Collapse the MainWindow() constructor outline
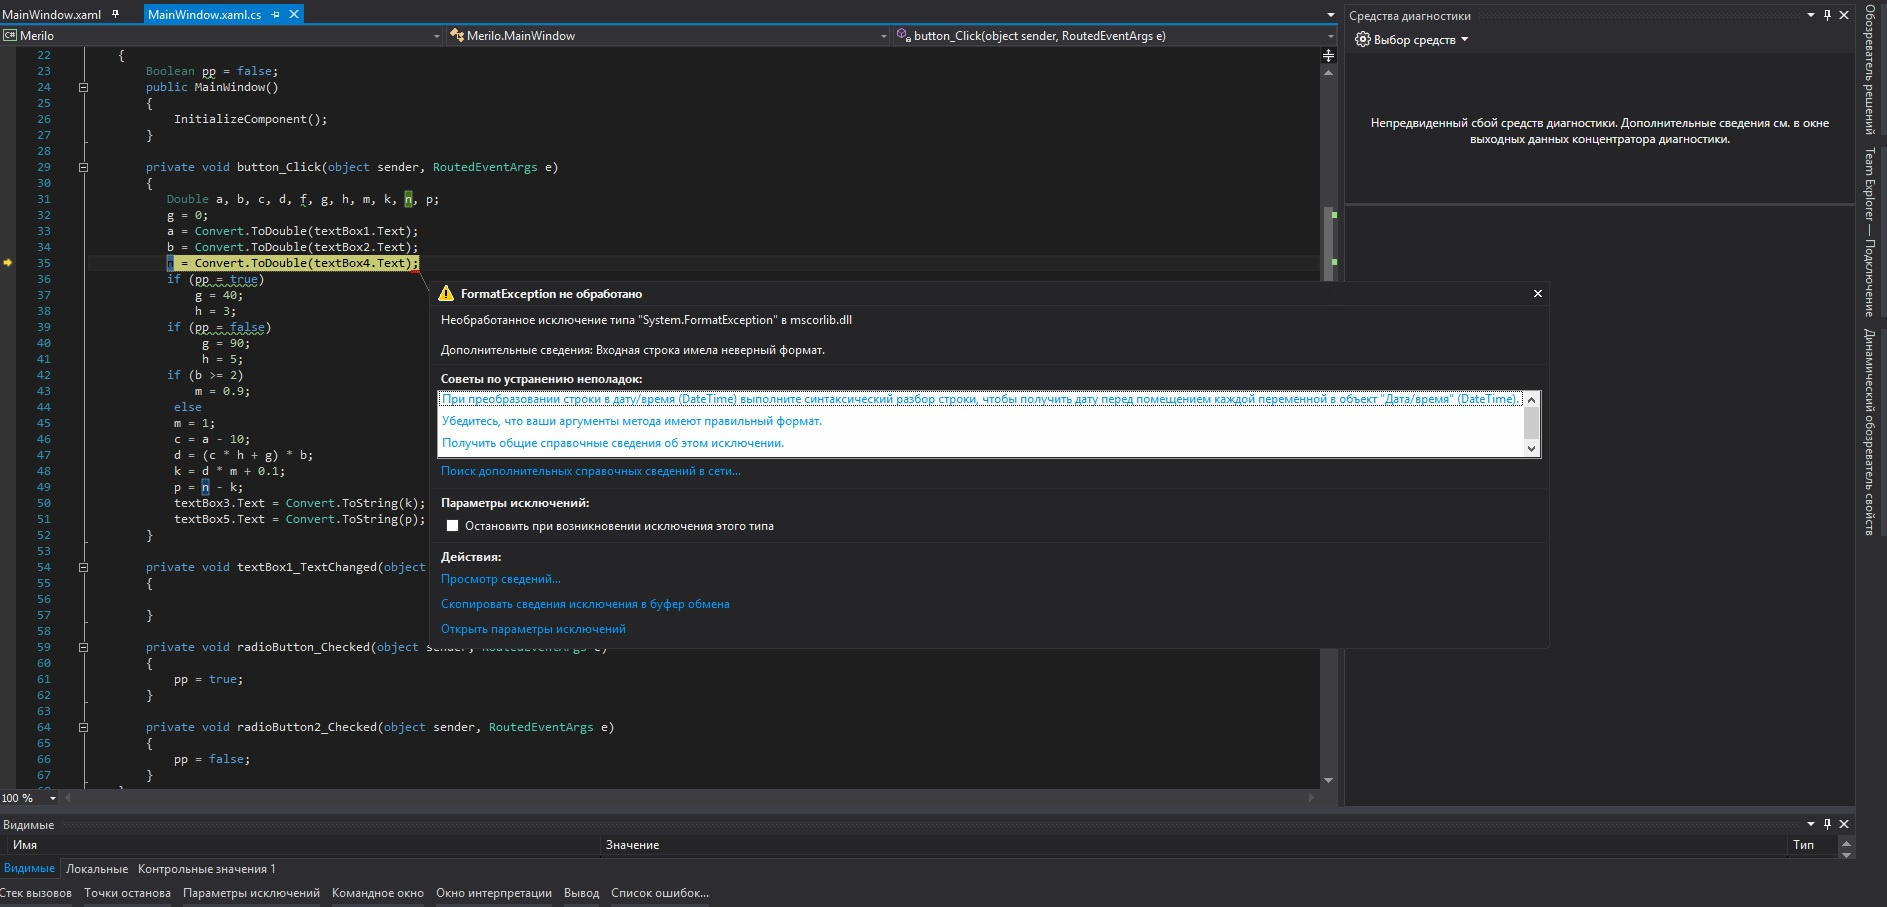The image size is (1887, 907). pyautogui.click(x=83, y=87)
